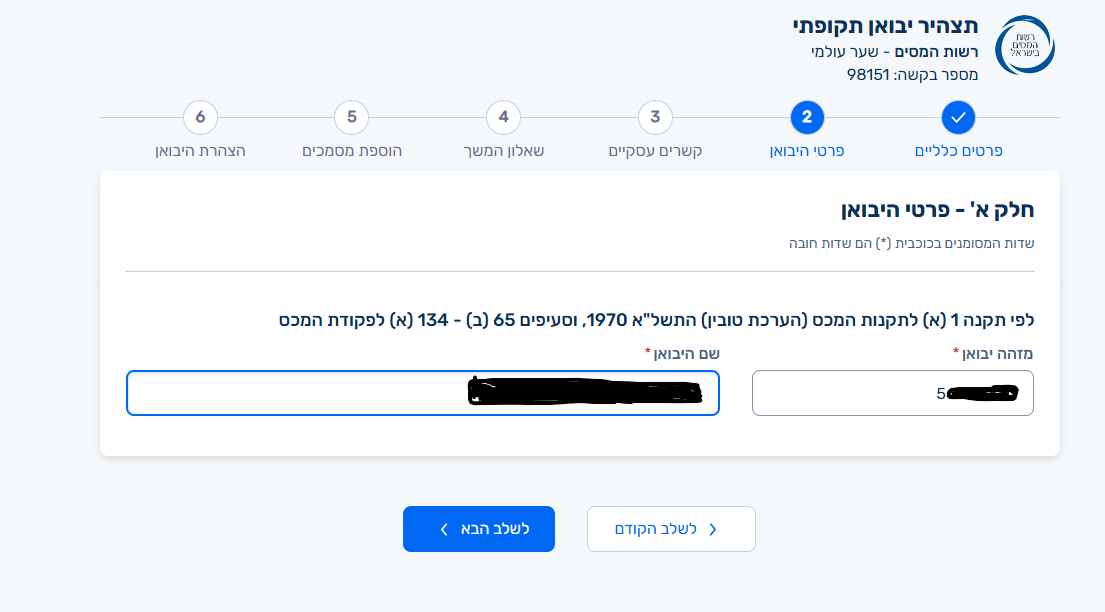Open the קשרים עסקיים step label

click(x=655, y=151)
